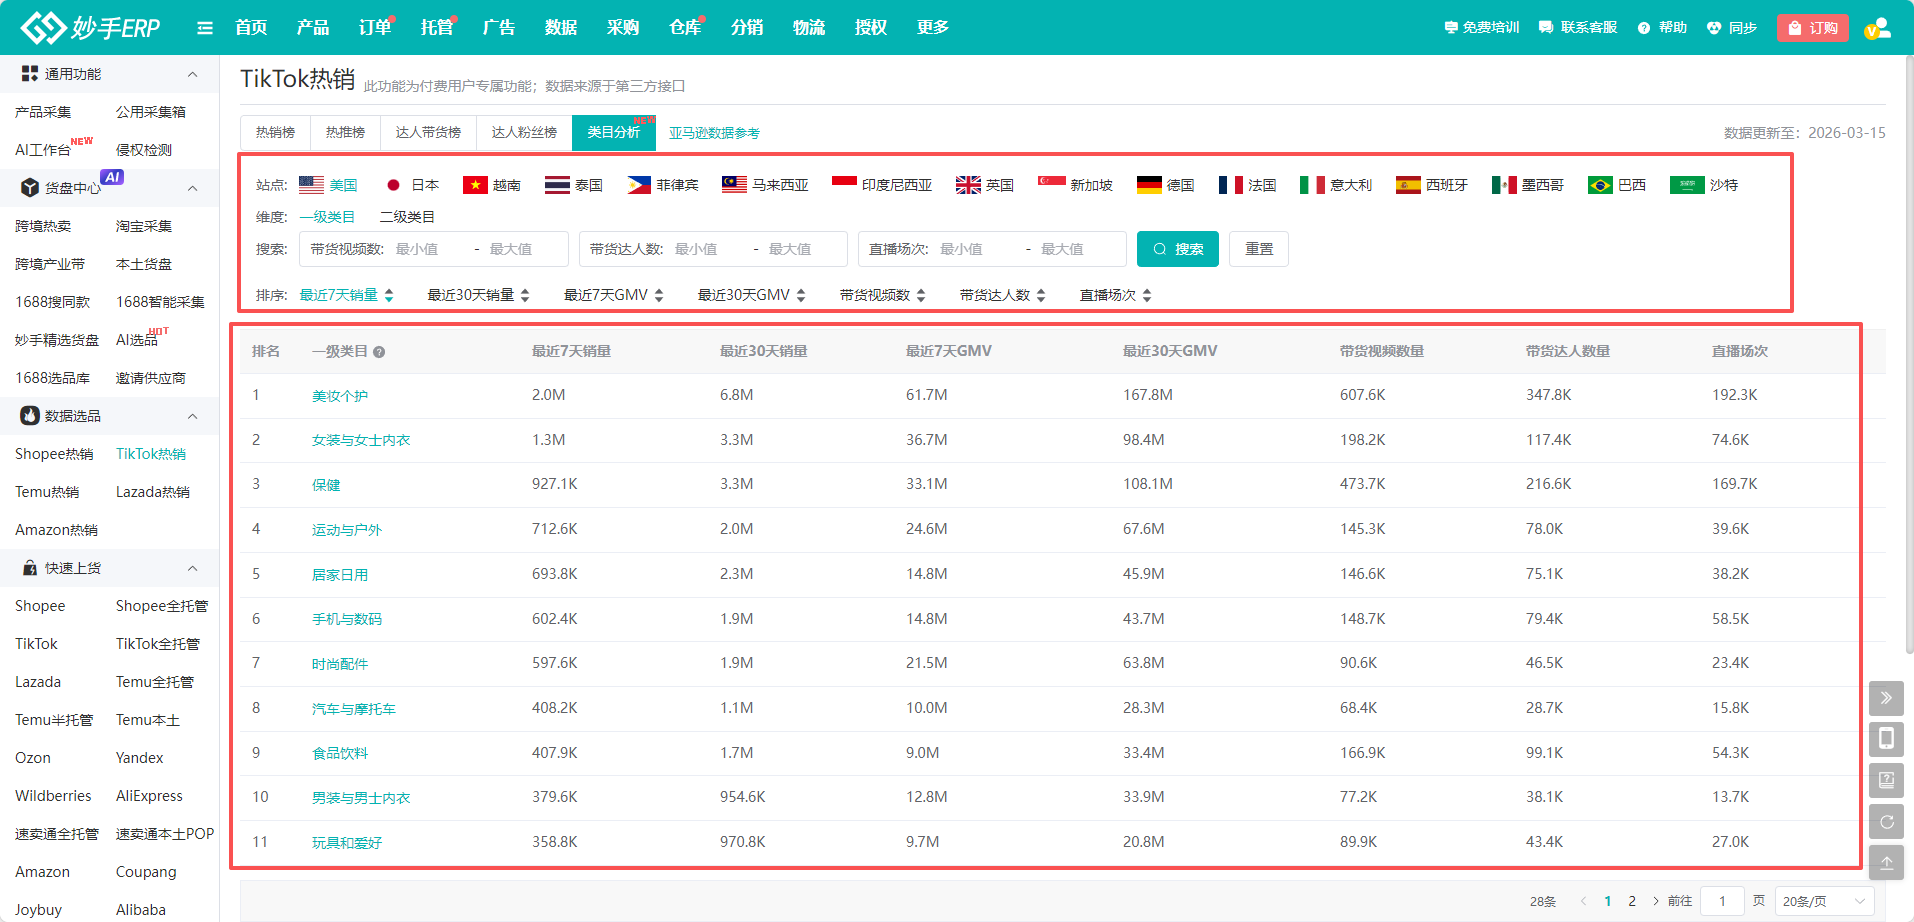Click the 妙手ERP logo

(x=91, y=28)
